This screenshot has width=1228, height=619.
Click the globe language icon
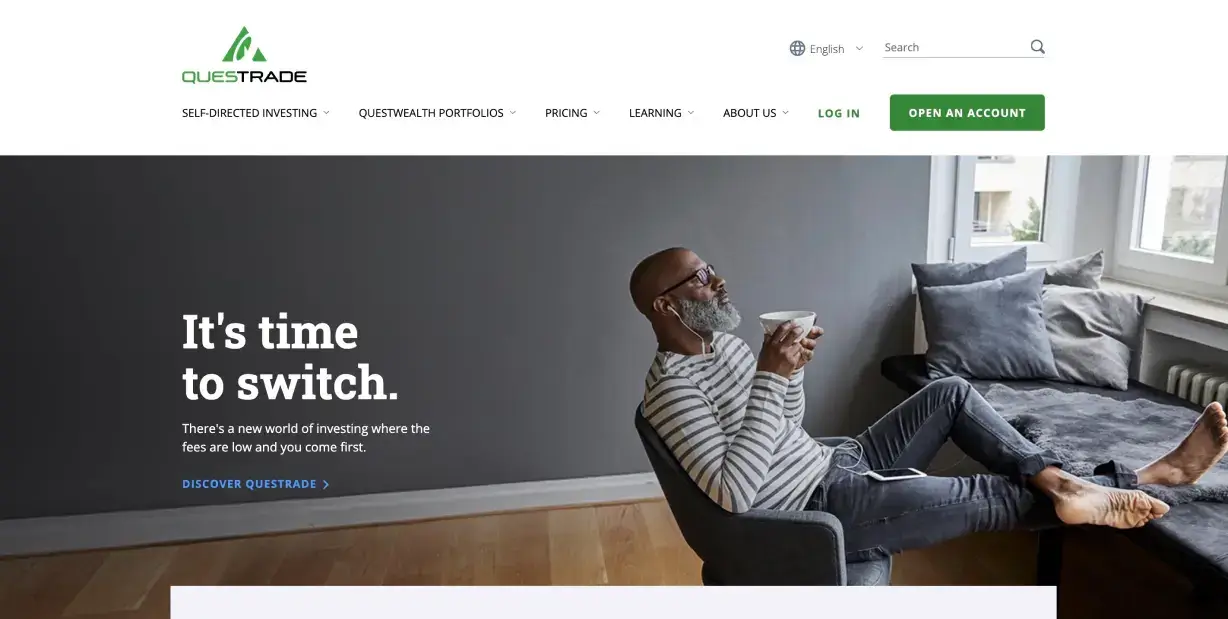pos(797,48)
